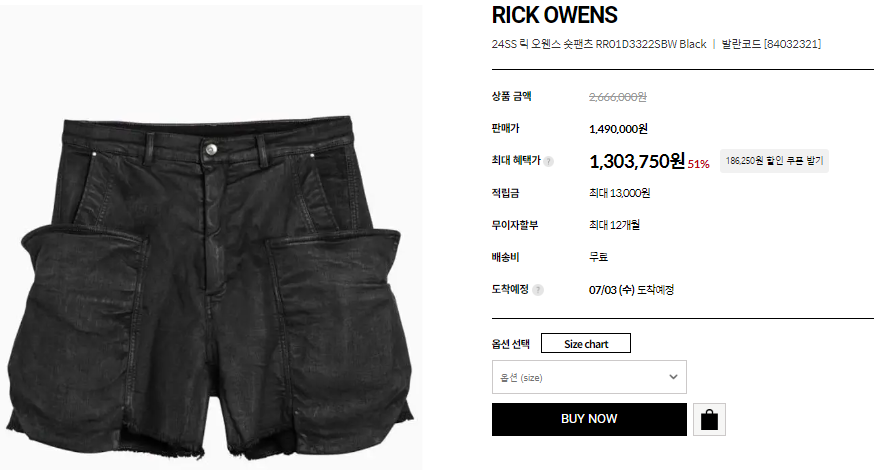Image resolution: width=883 pixels, height=470 pixels.
Task: Add item using the shopping bag icon
Action: click(x=709, y=419)
